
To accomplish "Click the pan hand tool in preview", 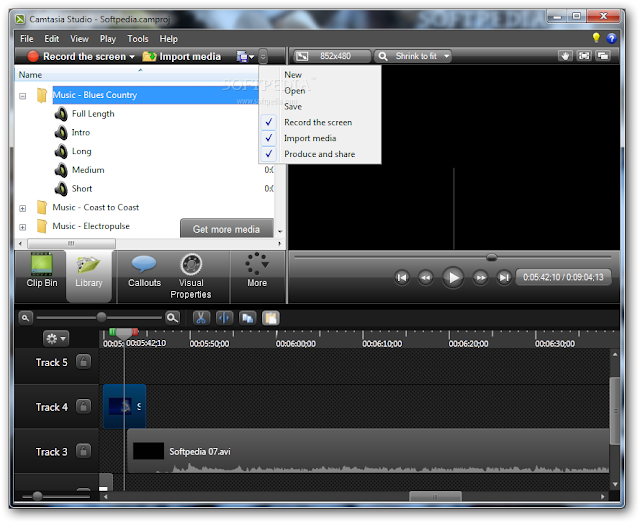I will click(x=565, y=56).
